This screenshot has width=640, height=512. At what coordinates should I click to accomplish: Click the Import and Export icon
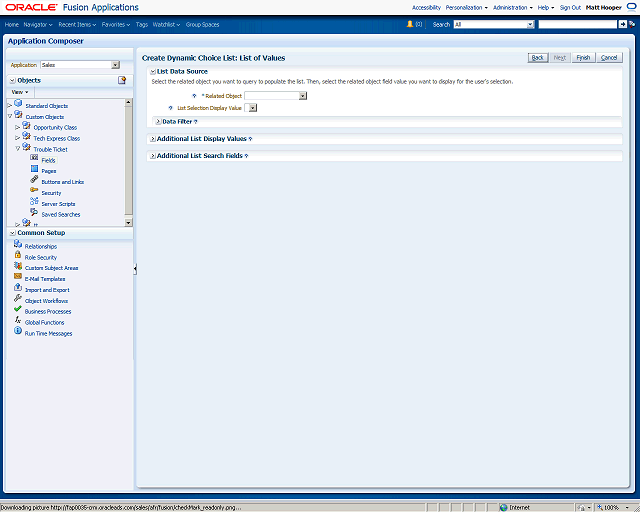[18, 288]
